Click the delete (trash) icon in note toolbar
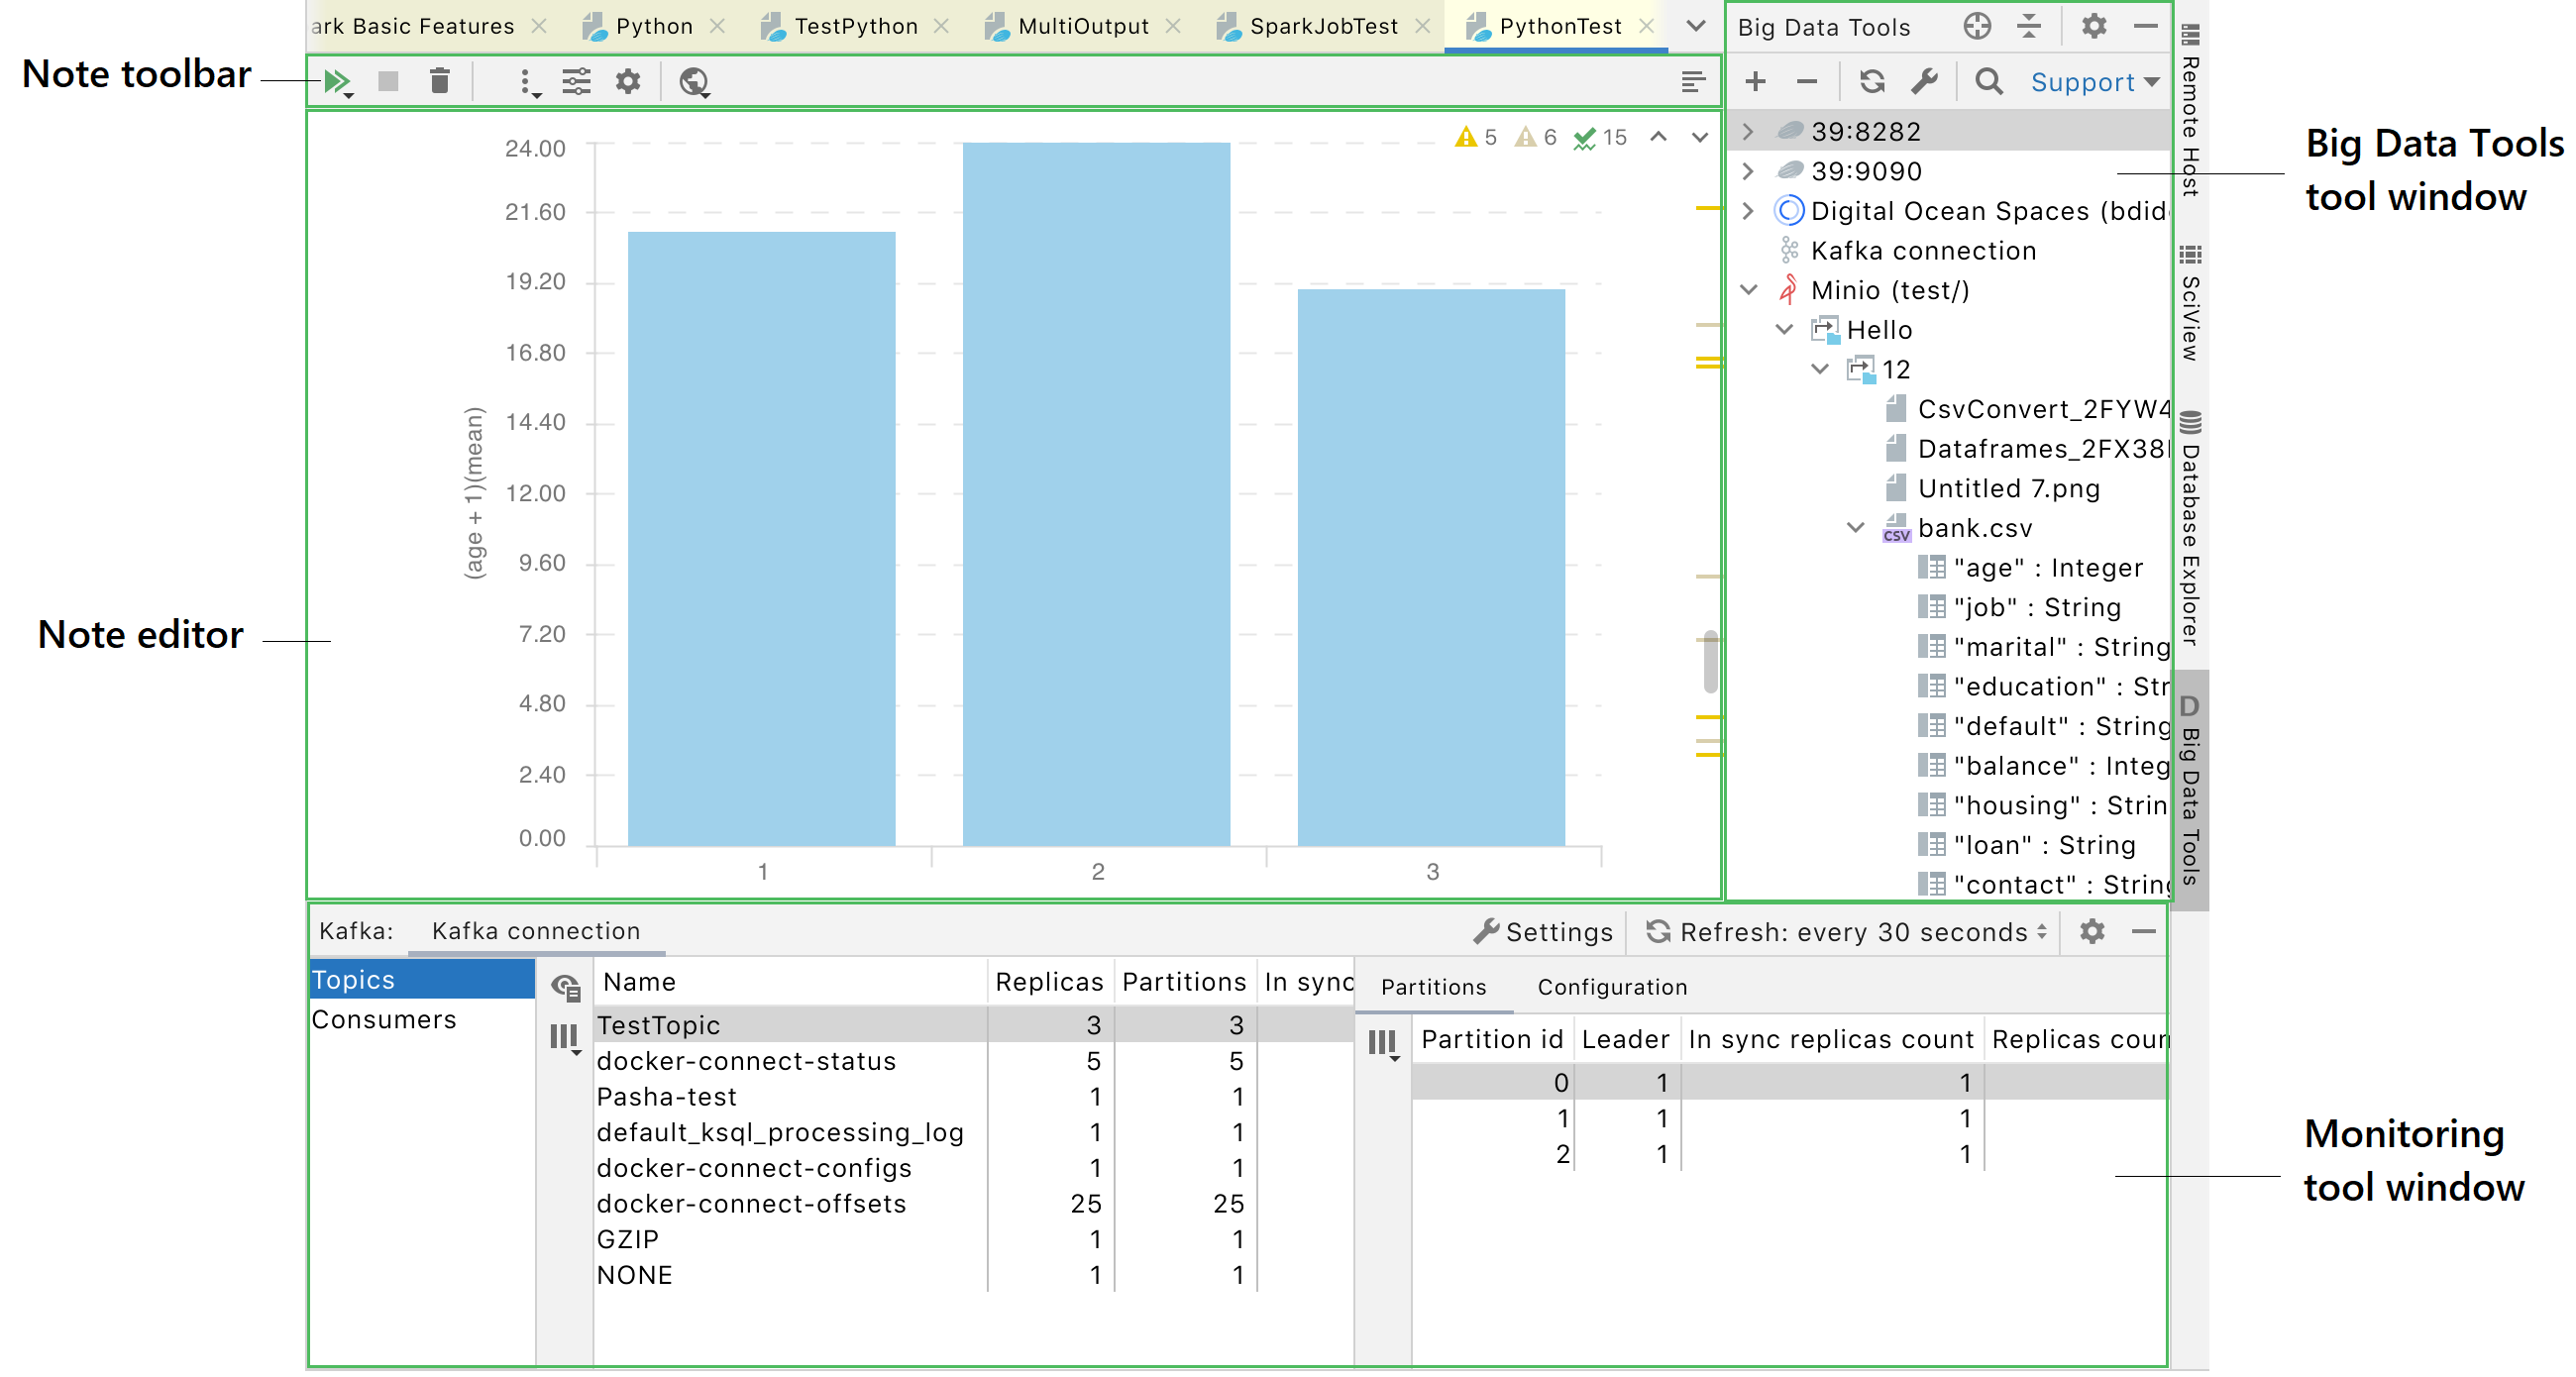The width and height of the screenshot is (2576, 1377). [x=438, y=82]
